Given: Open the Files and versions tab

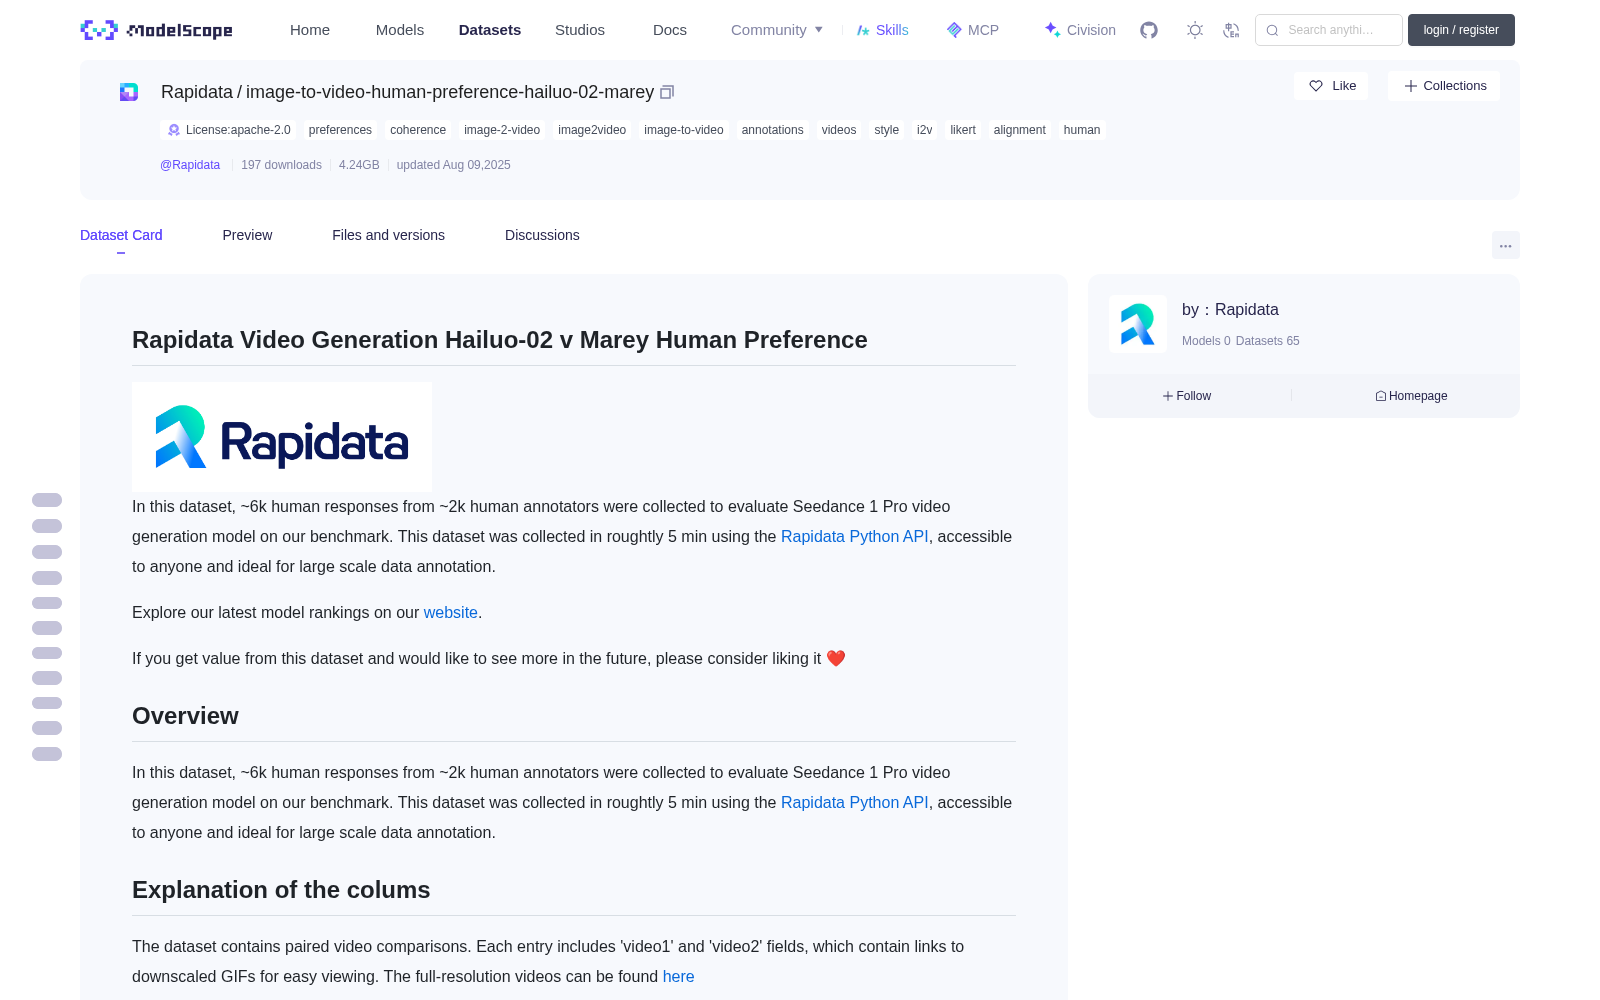Looking at the screenshot, I should coord(388,235).
